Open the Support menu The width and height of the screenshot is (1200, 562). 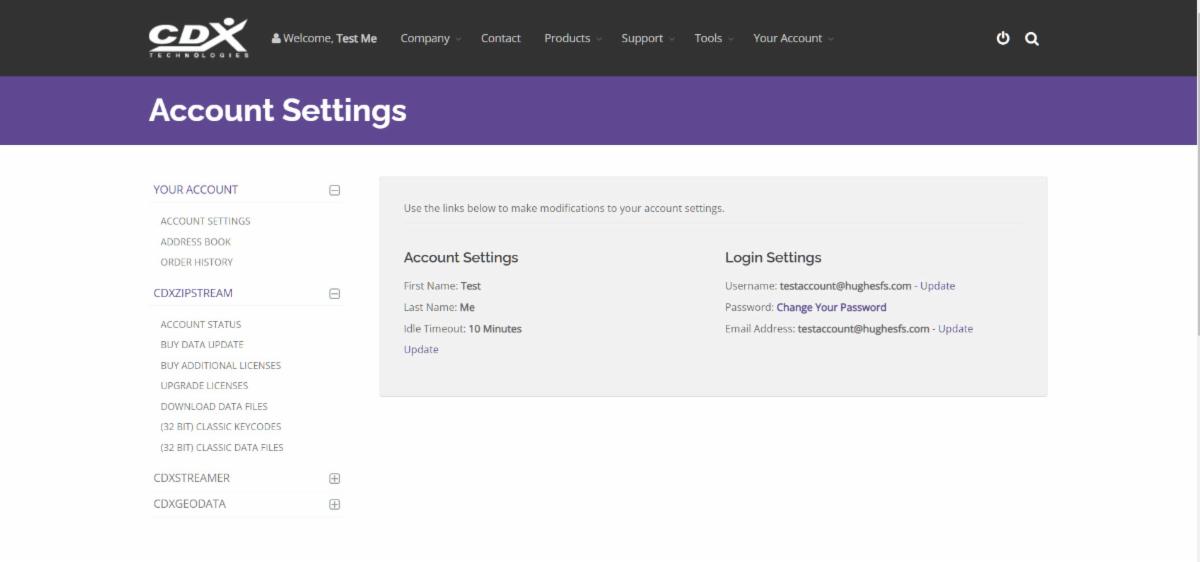[648, 38]
